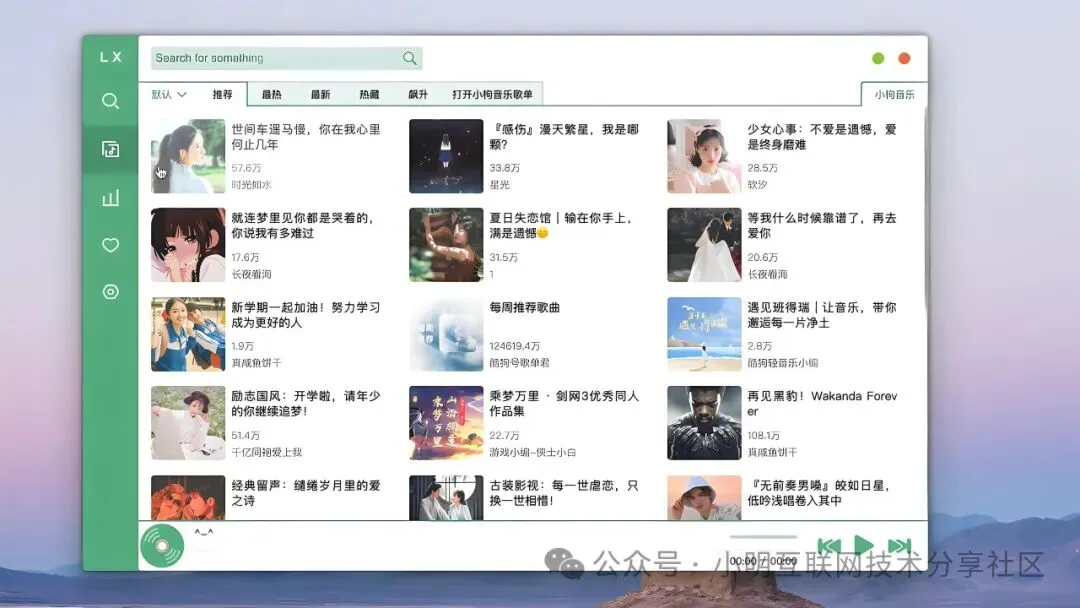Viewport: 1080px width, 608px height.
Task: Open the 小枸音乐 source selector
Action: tap(893, 92)
